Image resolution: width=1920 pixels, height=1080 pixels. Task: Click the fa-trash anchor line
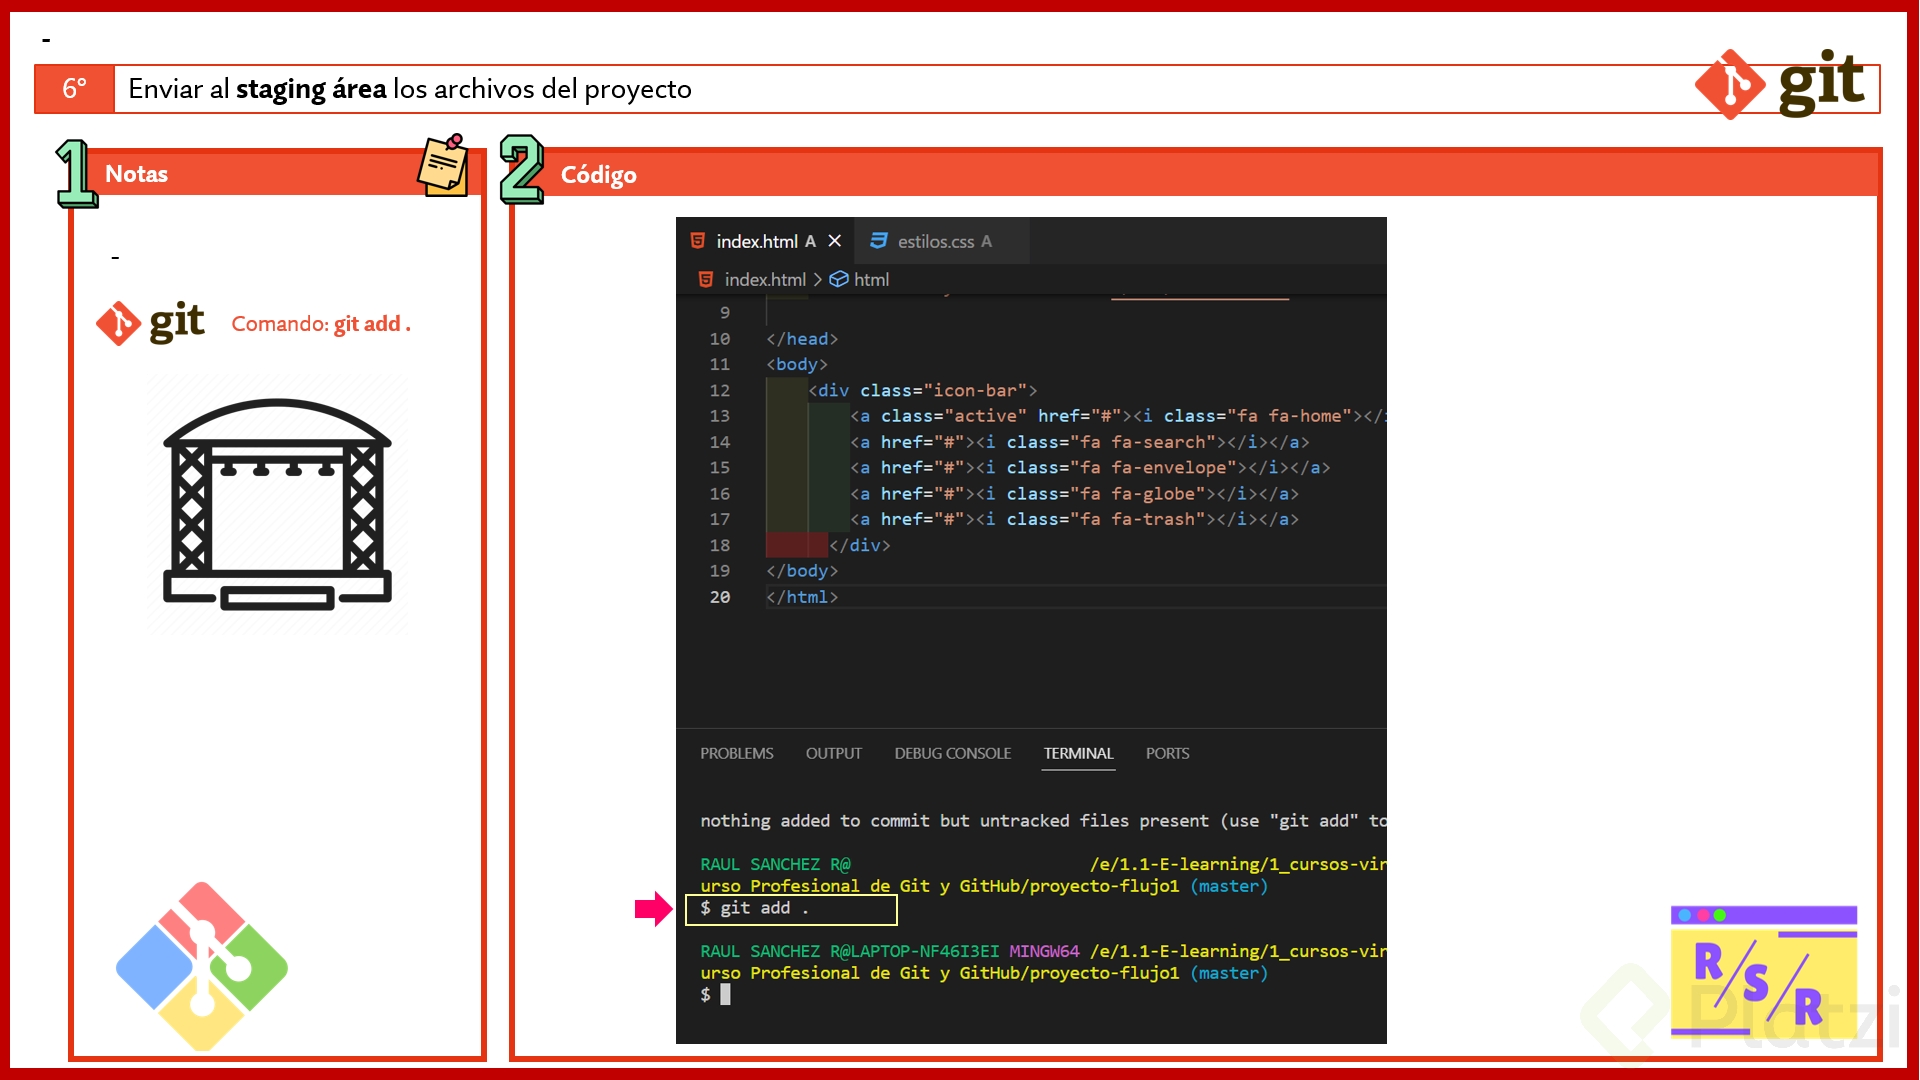(x=1075, y=520)
